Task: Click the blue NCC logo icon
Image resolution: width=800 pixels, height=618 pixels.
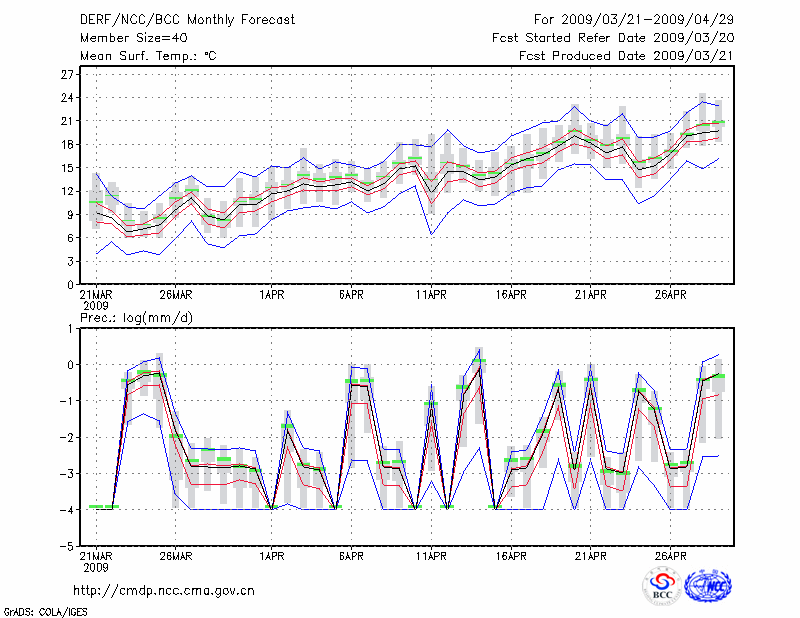Action: [x=707, y=585]
